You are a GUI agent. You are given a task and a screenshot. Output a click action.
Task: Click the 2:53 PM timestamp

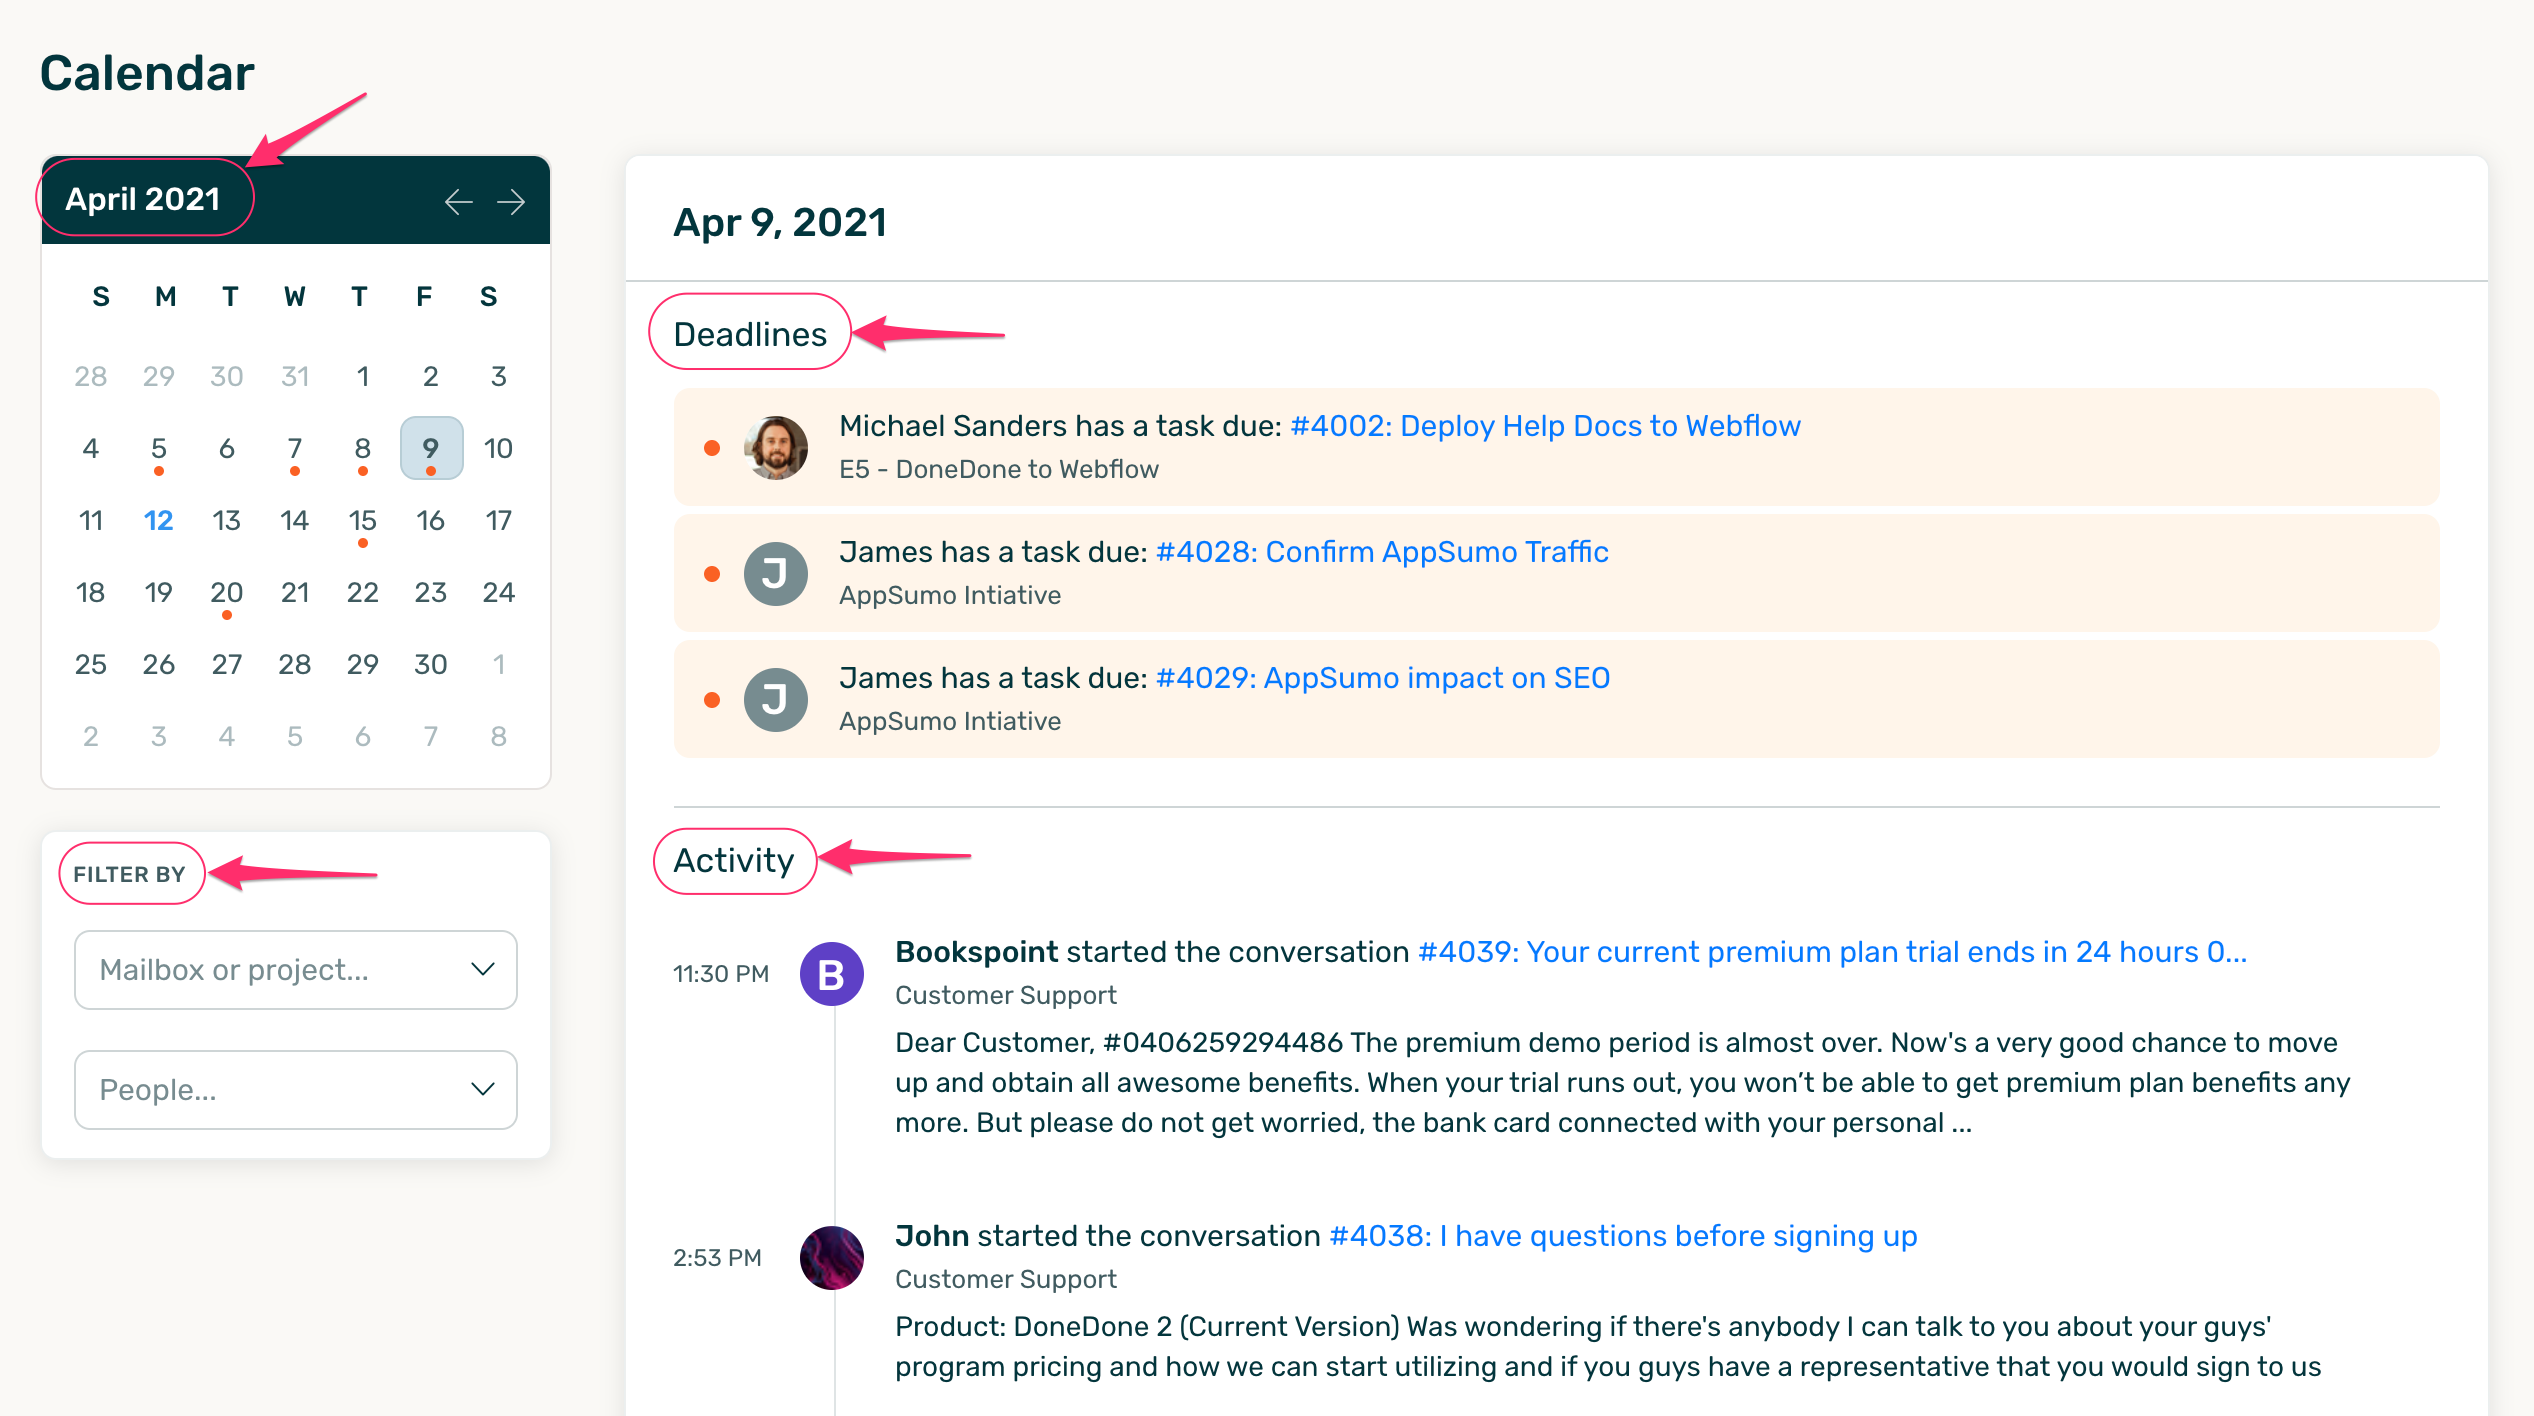pyautogui.click(x=717, y=1258)
